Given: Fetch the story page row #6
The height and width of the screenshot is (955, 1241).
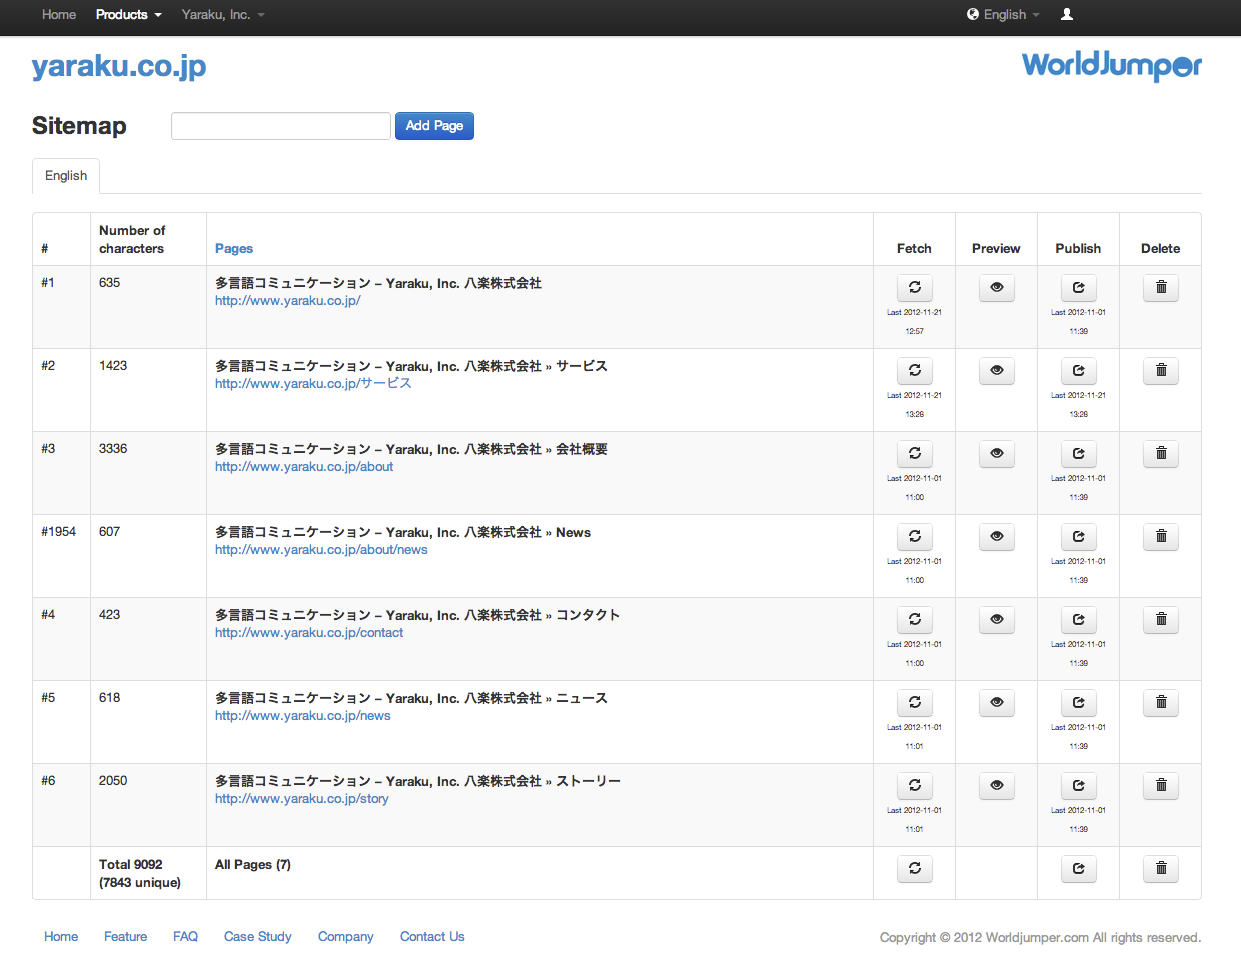Looking at the screenshot, I should (x=914, y=785).
